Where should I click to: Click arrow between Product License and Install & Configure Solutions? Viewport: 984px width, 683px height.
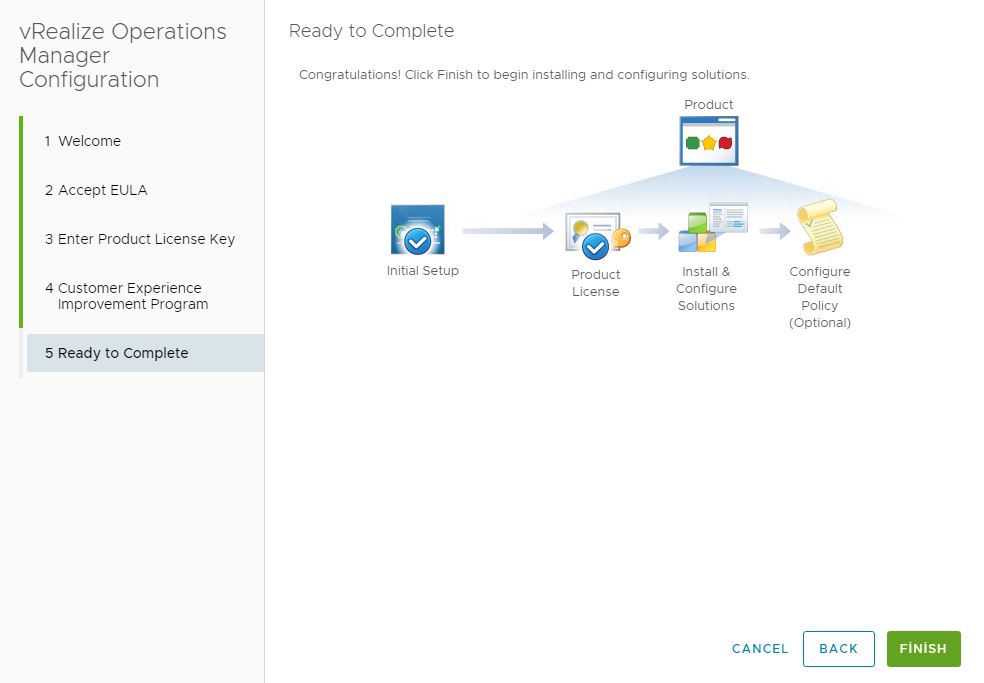[654, 231]
